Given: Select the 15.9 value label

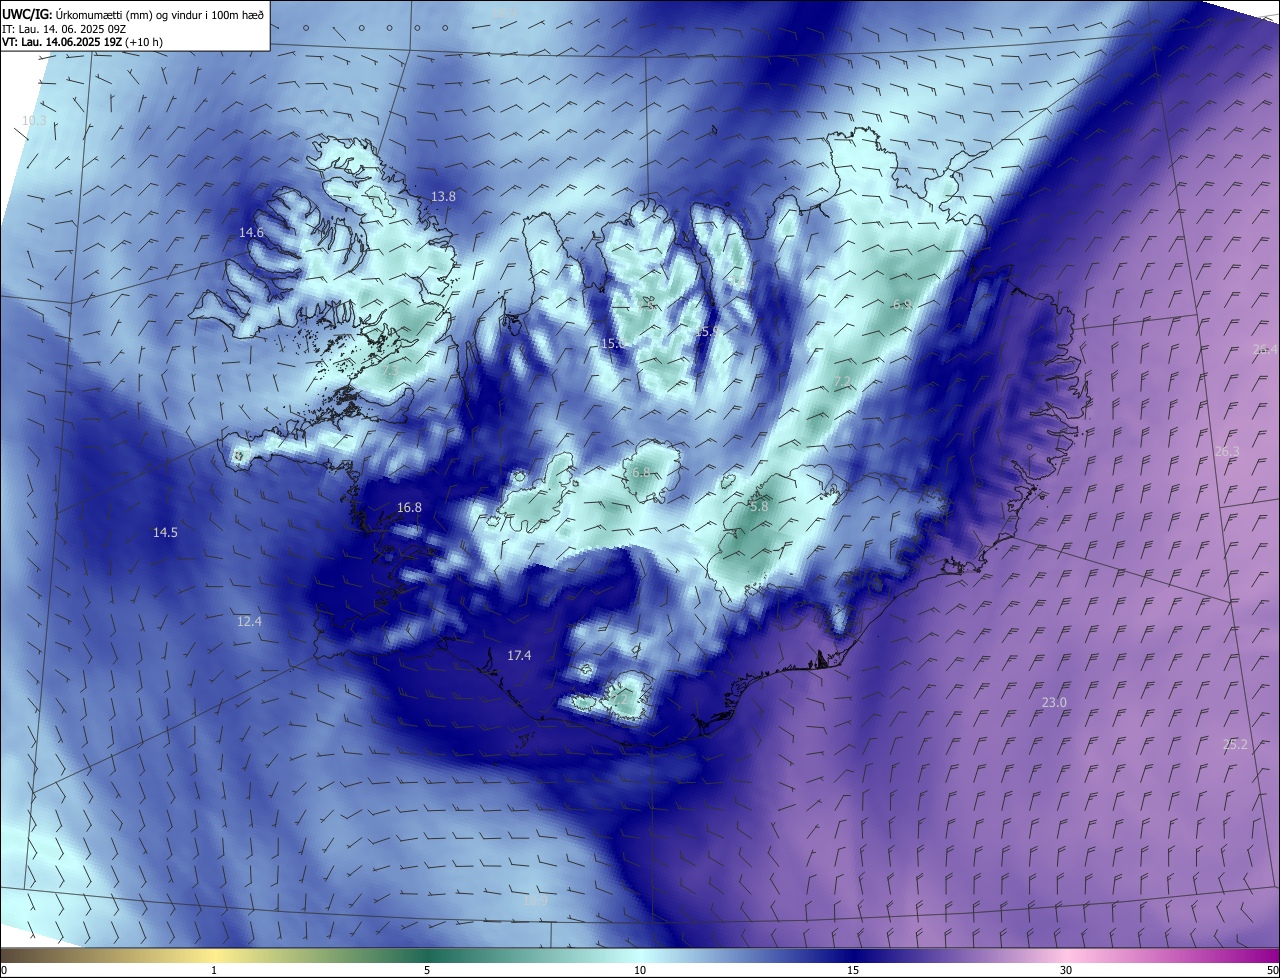Looking at the screenshot, I should point(707,331).
